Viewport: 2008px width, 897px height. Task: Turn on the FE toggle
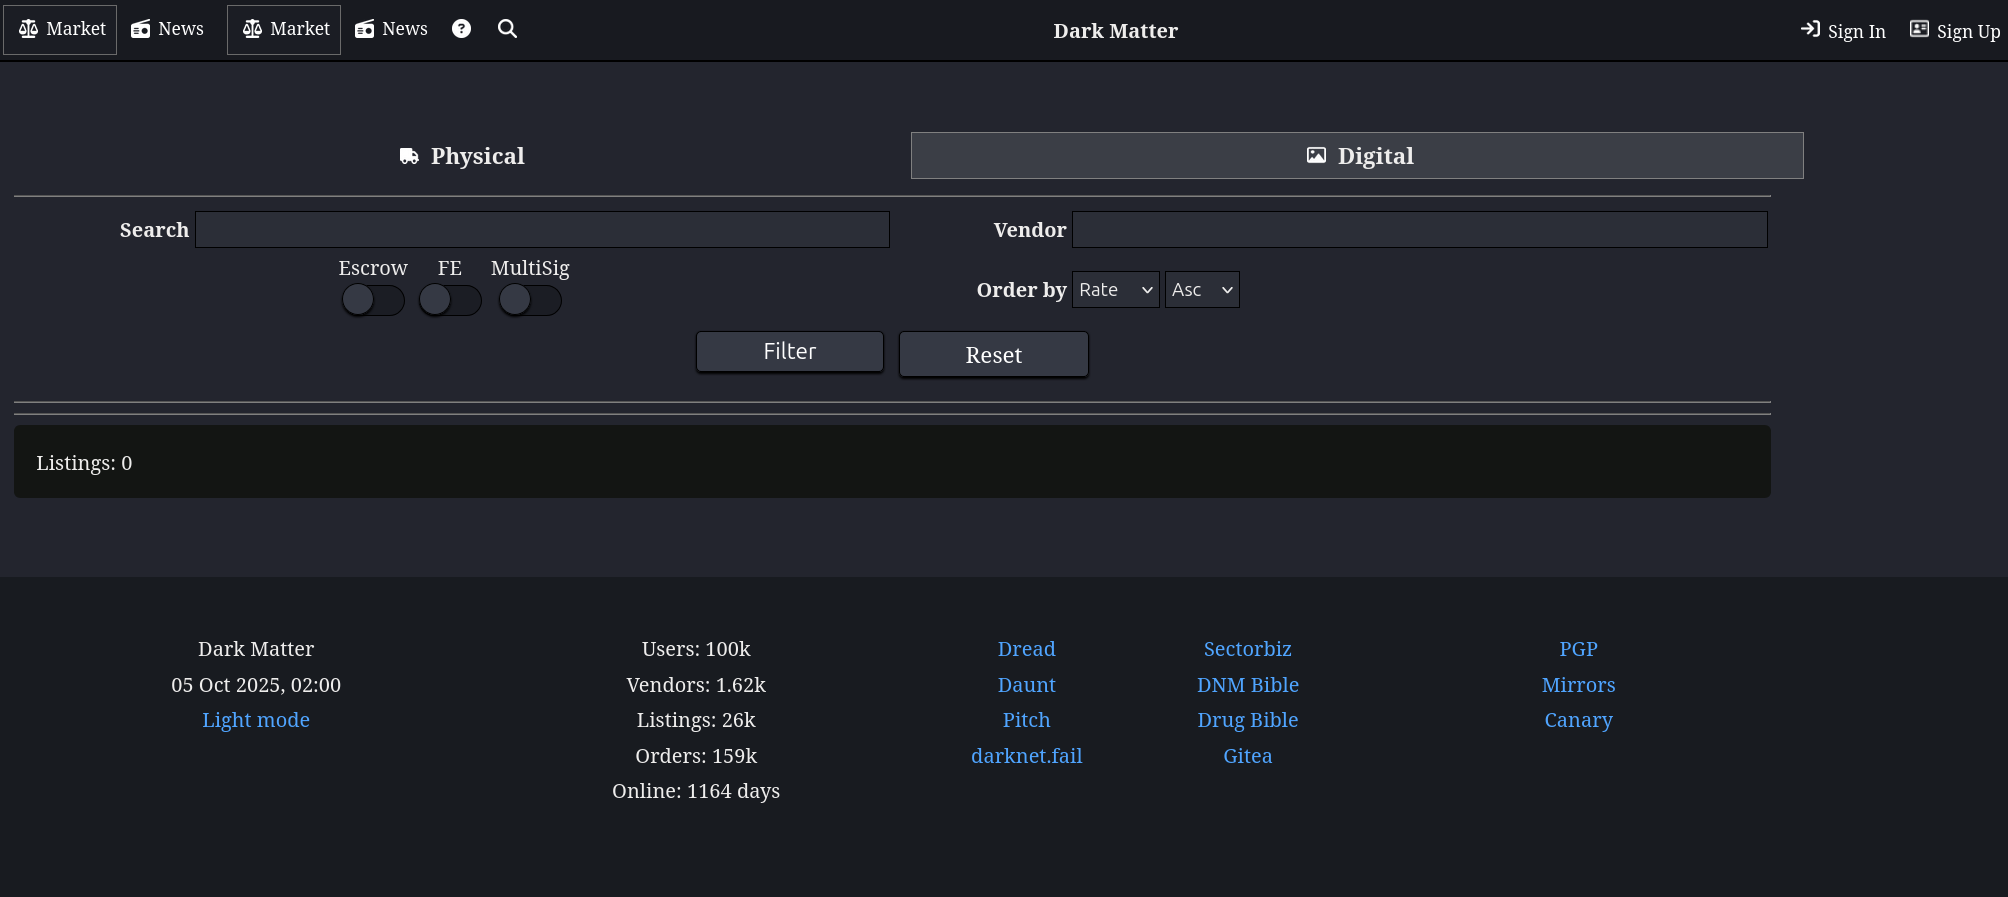450,300
